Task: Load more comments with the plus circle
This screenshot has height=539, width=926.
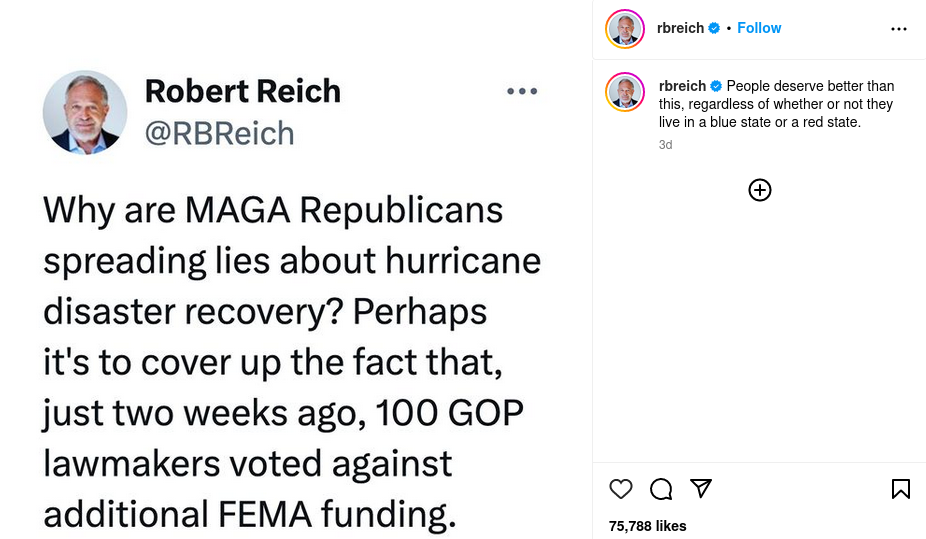Action: tap(760, 190)
